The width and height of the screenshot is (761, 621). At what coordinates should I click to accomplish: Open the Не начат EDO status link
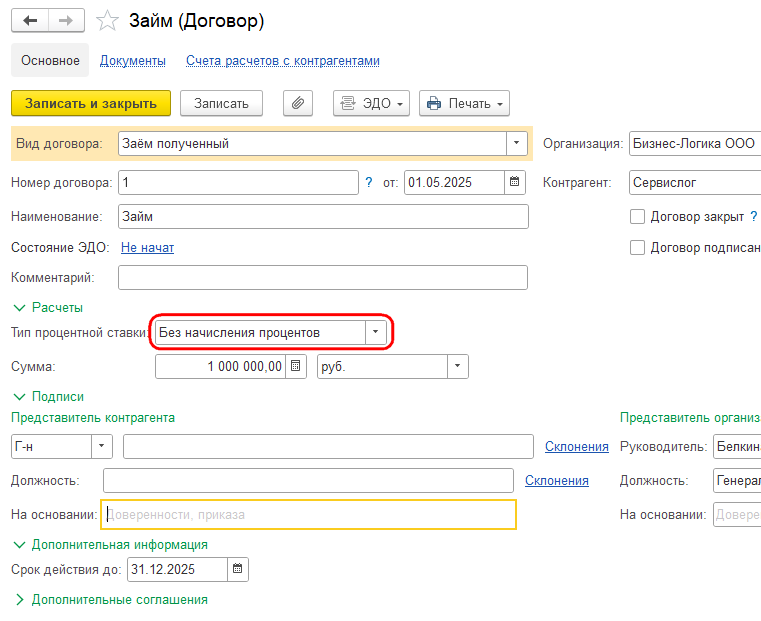(147, 247)
